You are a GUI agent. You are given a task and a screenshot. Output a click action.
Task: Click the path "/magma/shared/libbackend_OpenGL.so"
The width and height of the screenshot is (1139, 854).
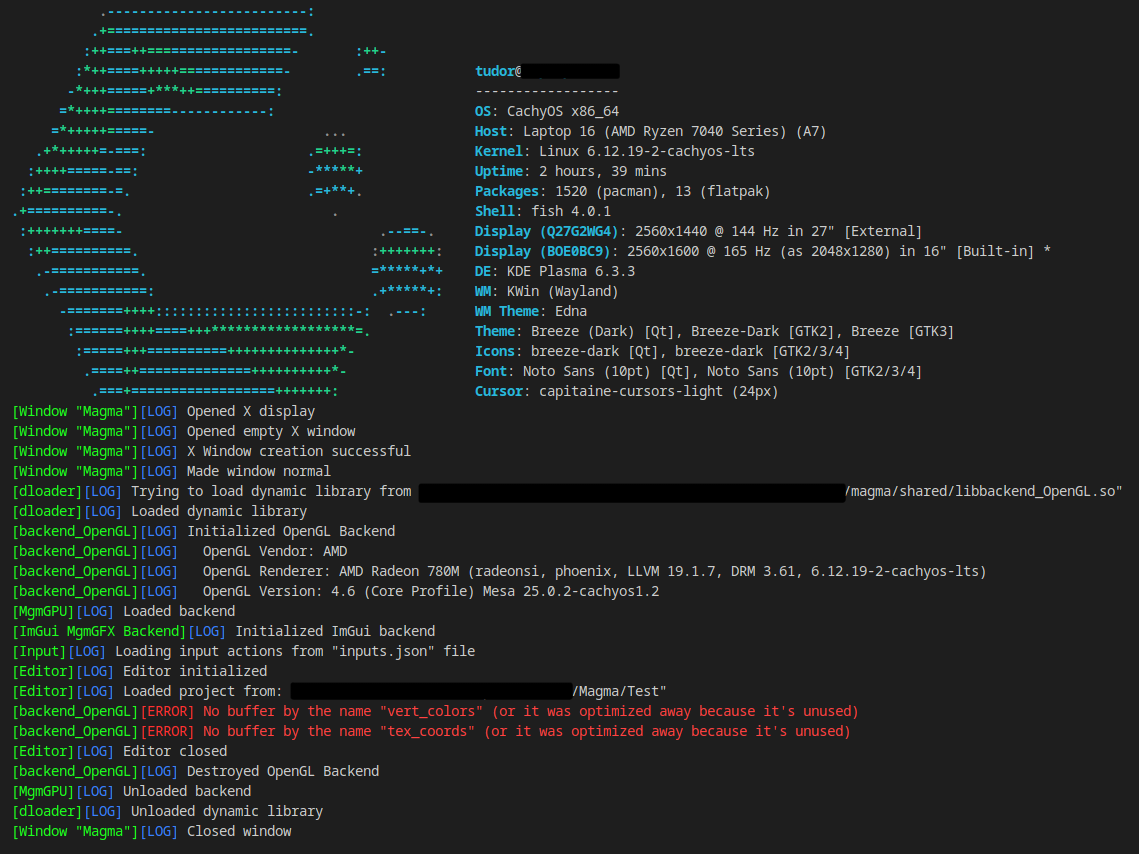pyautogui.click(x=984, y=491)
